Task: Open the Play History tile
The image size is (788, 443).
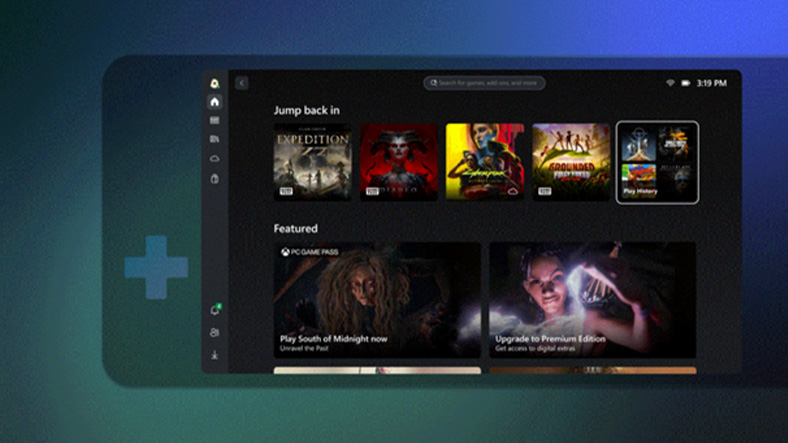Action: 657,162
